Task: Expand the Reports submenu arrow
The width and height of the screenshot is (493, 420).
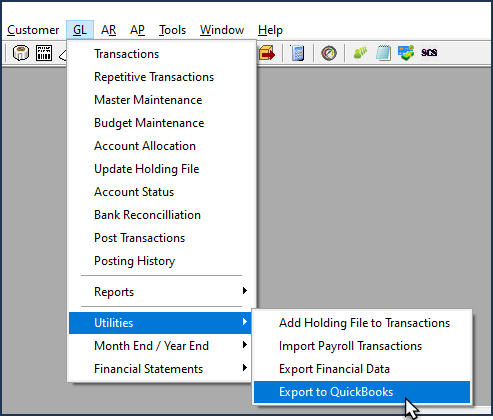Action: (x=245, y=291)
